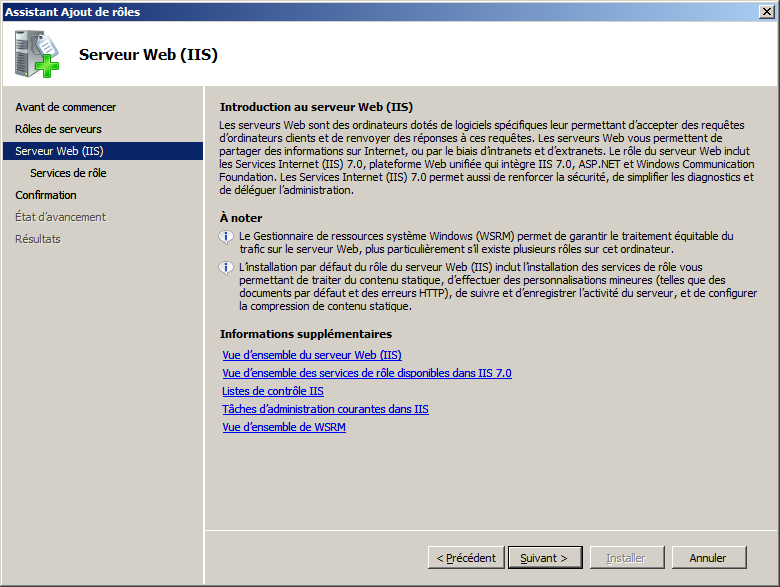Open Tâches d'administration courantes dans IIS link
The height and width of the screenshot is (587, 780).
point(325,409)
